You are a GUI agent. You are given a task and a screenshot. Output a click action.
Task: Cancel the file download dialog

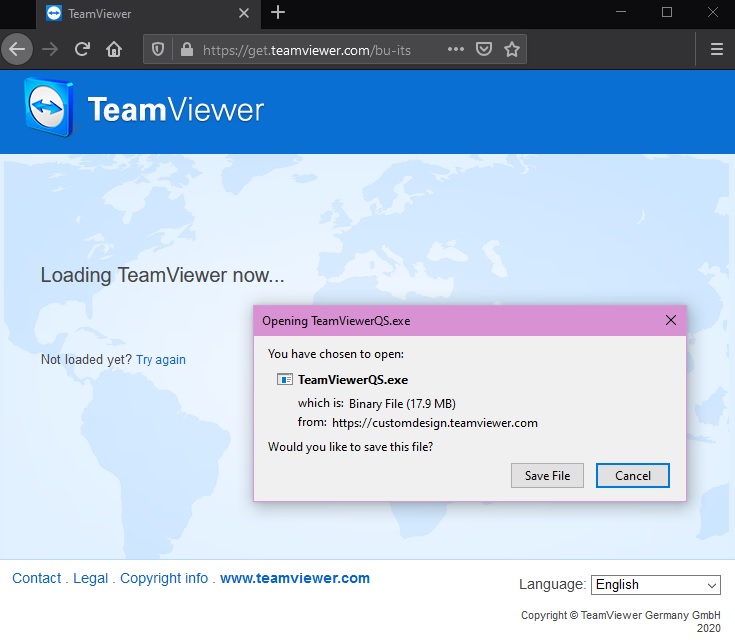(632, 476)
